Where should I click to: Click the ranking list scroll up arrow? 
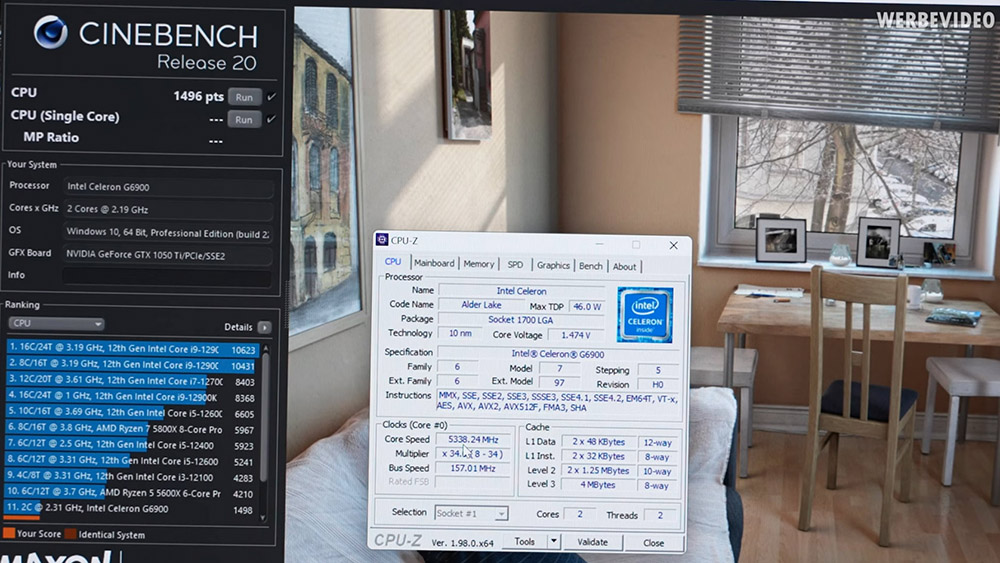[265, 348]
